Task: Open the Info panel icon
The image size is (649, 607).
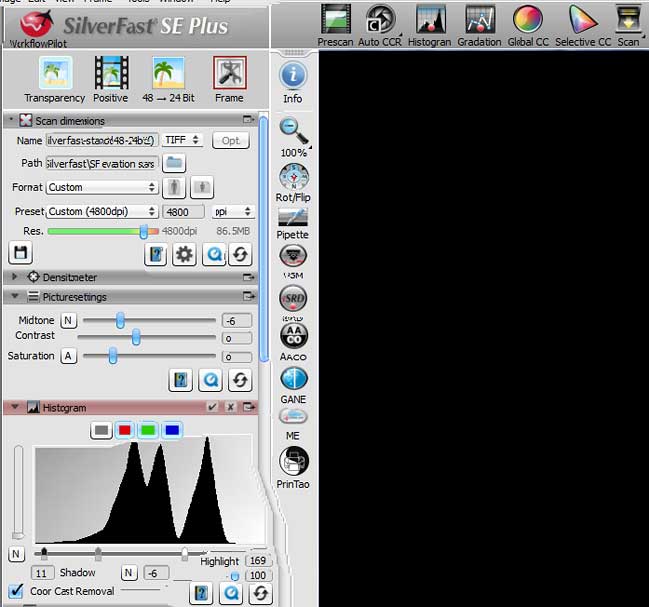Action: pyautogui.click(x=293, y=75)
